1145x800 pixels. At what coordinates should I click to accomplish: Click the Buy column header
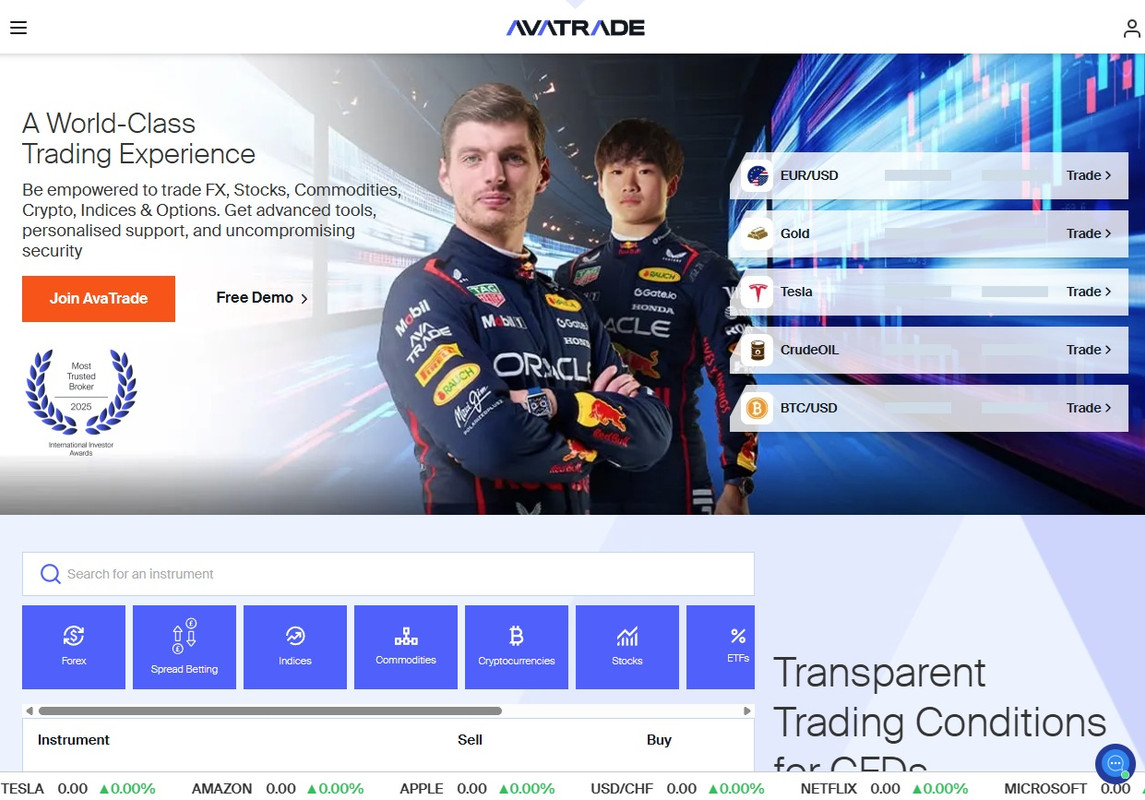point(659,740)
